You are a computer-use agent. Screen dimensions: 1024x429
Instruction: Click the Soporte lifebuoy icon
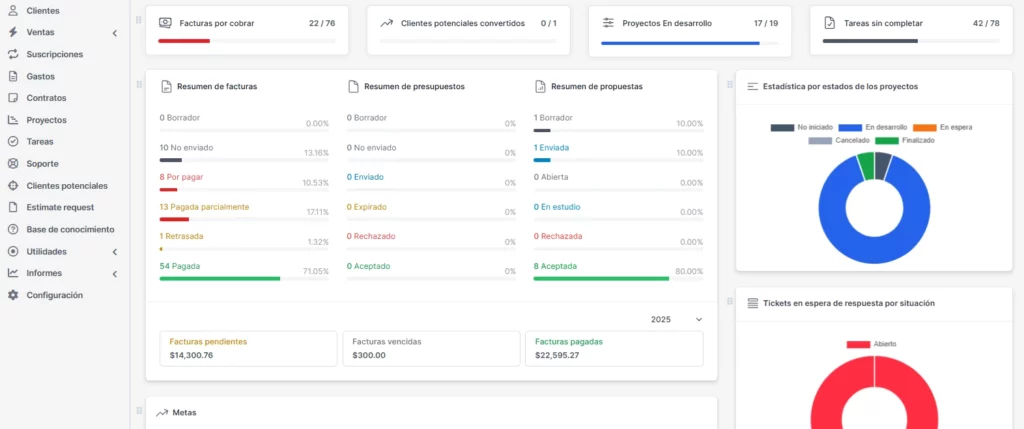click(x=13, y=164)
